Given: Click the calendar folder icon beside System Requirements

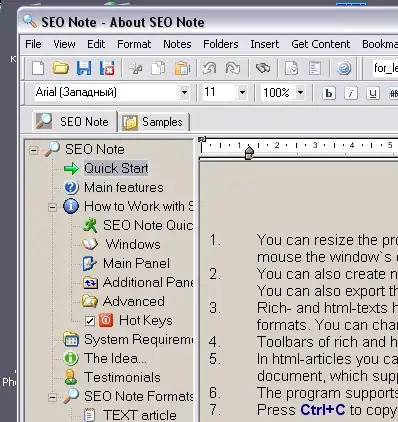Looking at the screenshot, I should tap(71, 339).
